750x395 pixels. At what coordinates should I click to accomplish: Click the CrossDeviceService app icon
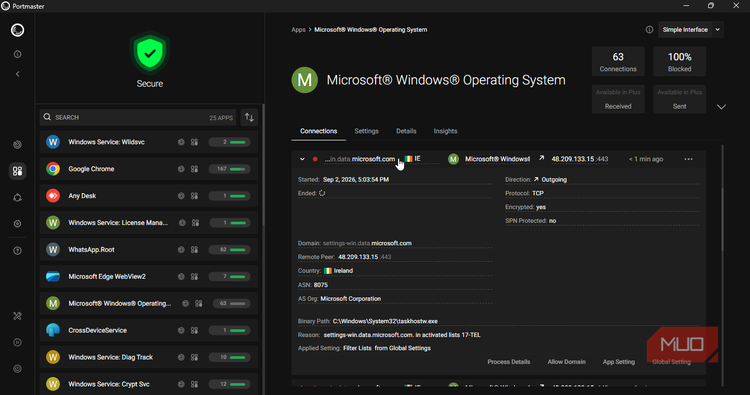coord(53,330)
